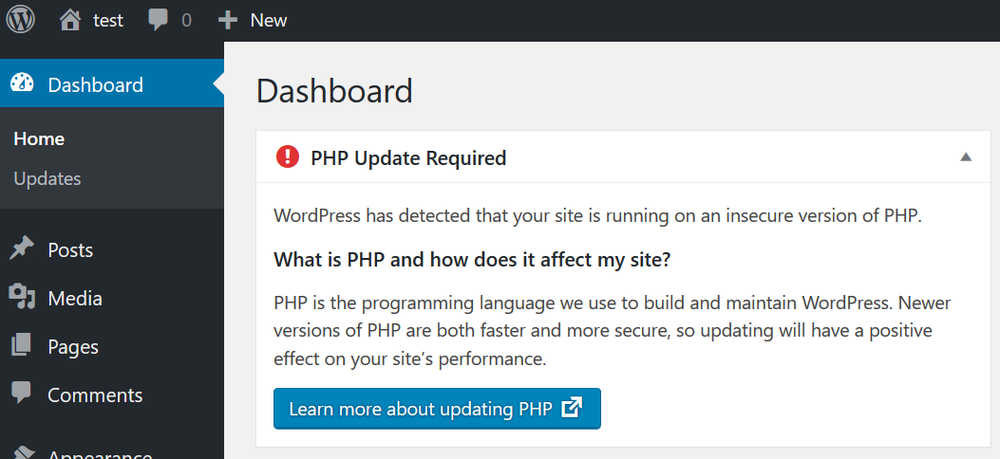1000x459 pixels.
Task: Select the Posts pushpin icon
Action: [22, 249]
